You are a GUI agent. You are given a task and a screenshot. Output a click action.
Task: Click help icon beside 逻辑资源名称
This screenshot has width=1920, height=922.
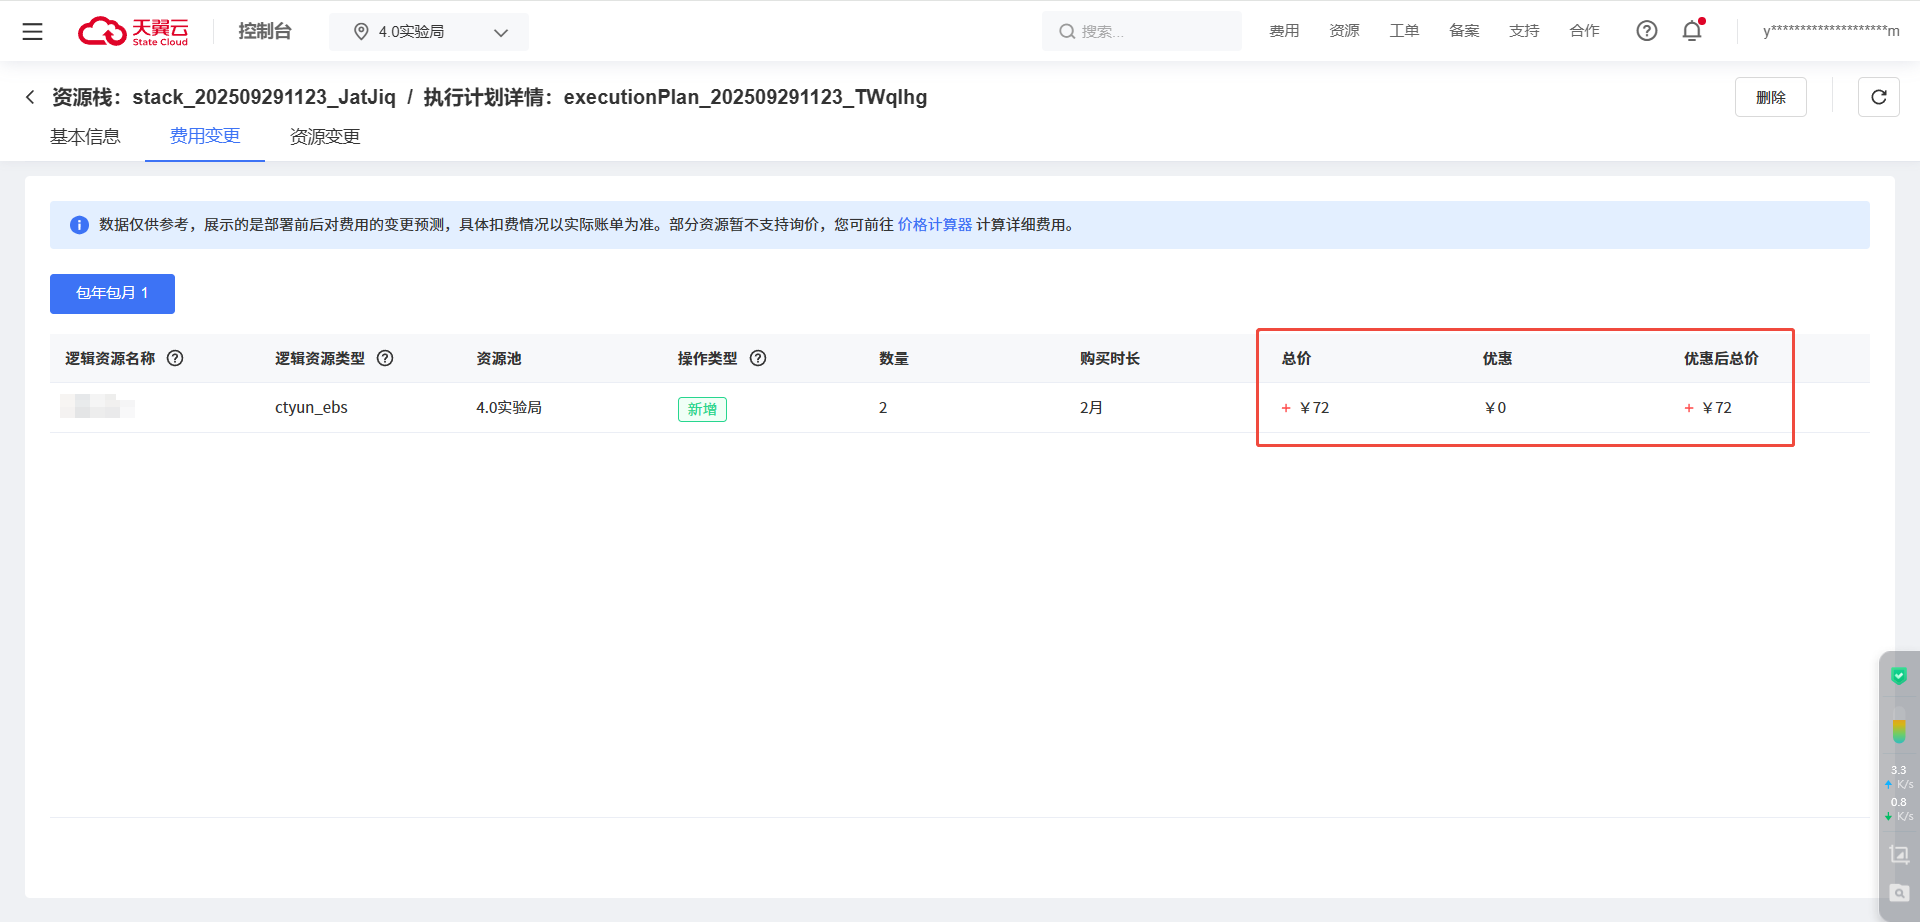pyautogui.click(x=175, y=358)
